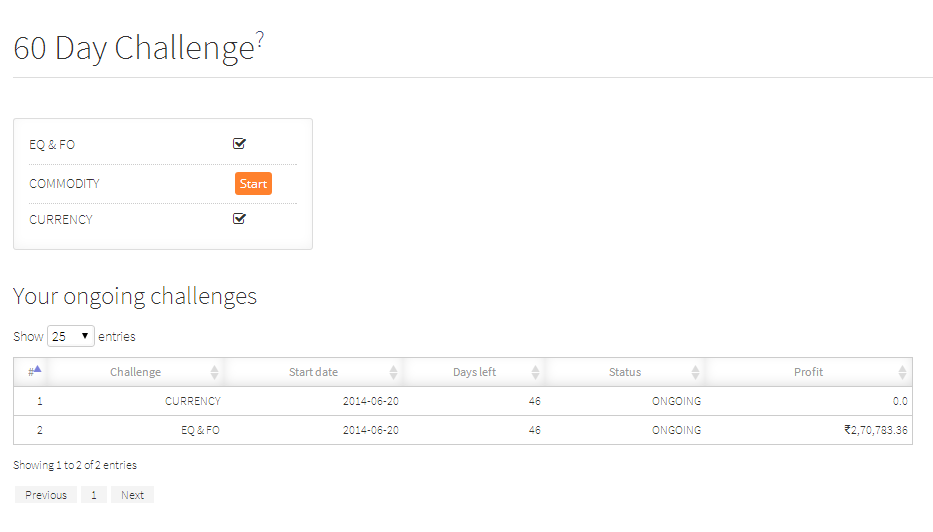The width and height of the screenshot is (933, 532).
Task: Go to Next page
Action: [132, 495]
